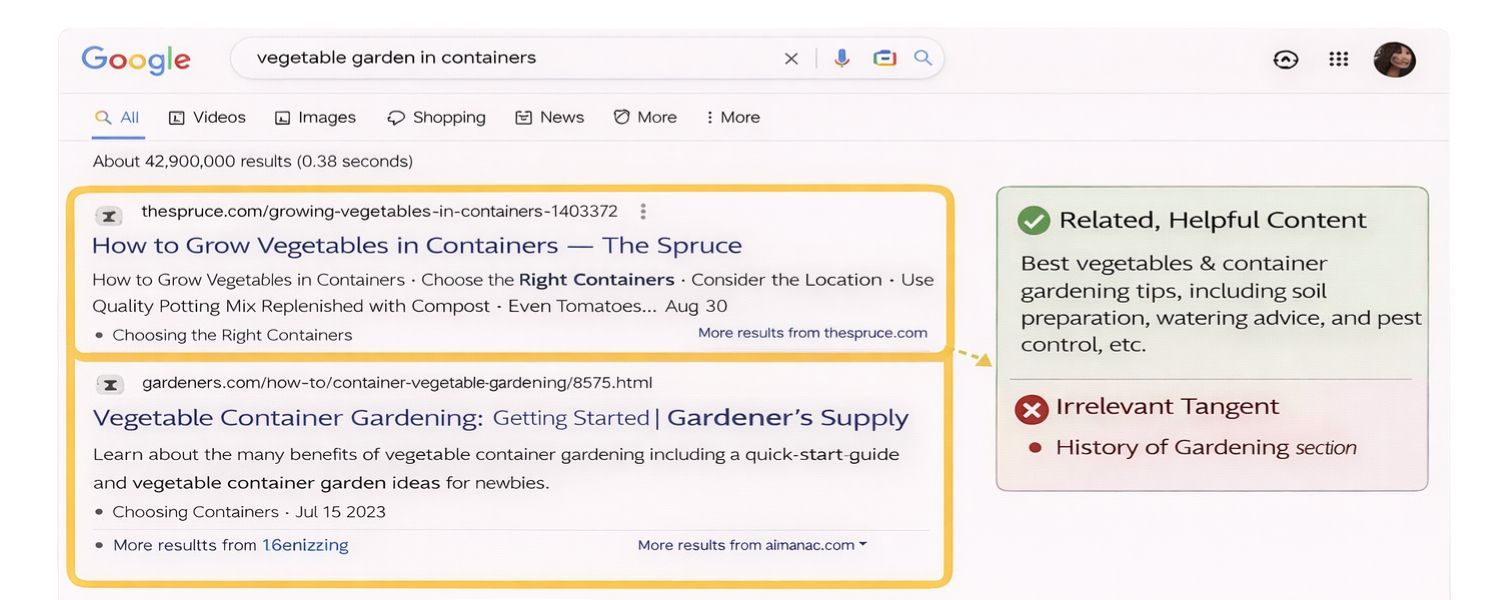Open How to Grow Vegetables in Containers link

click(x=416, y=246)
